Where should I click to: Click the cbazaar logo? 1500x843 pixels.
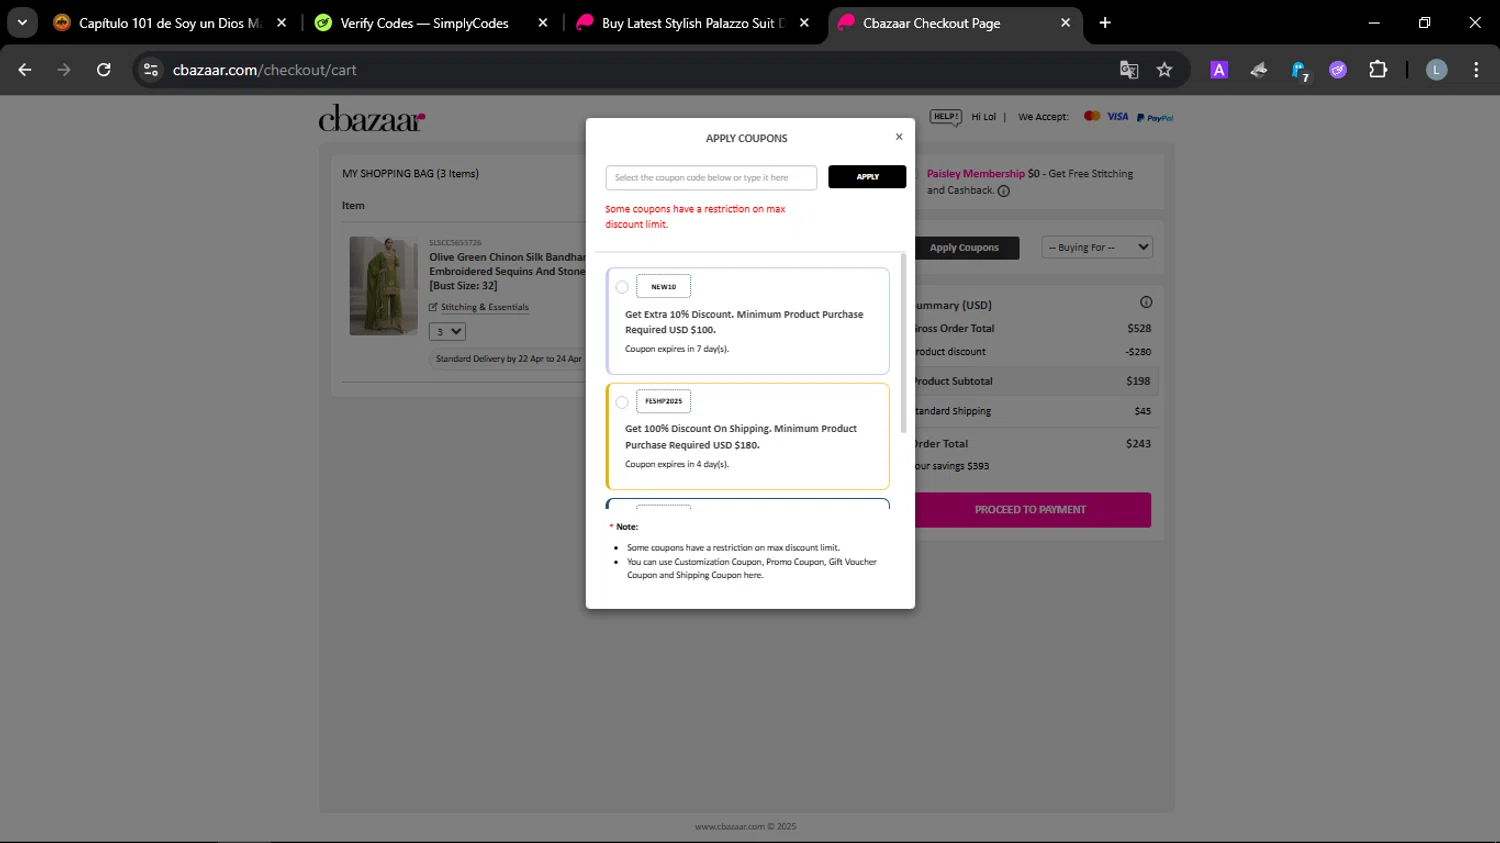coord(372,119)
